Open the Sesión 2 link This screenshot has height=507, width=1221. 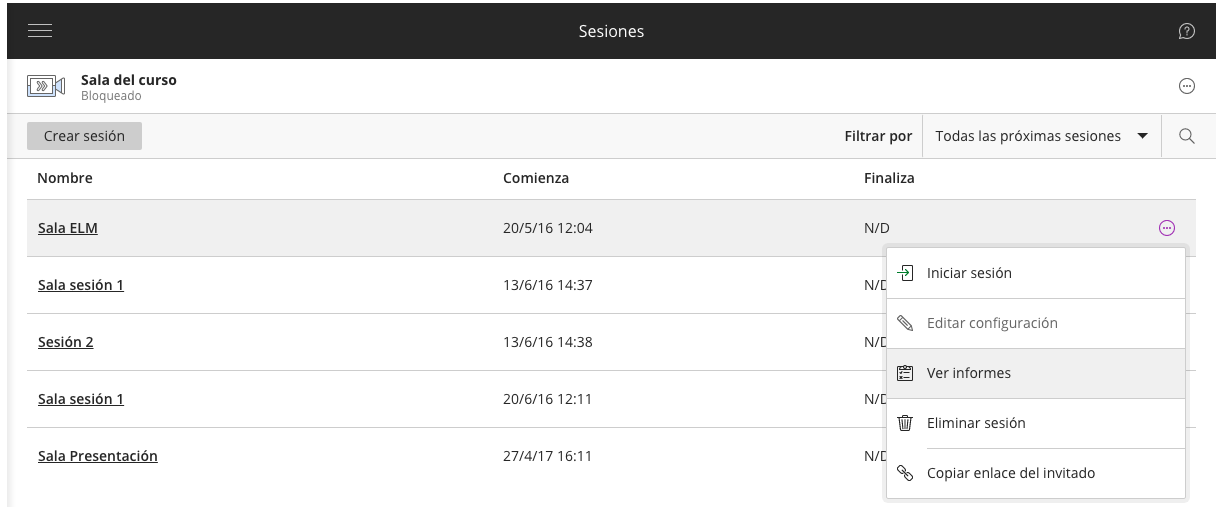coord(66,342)
